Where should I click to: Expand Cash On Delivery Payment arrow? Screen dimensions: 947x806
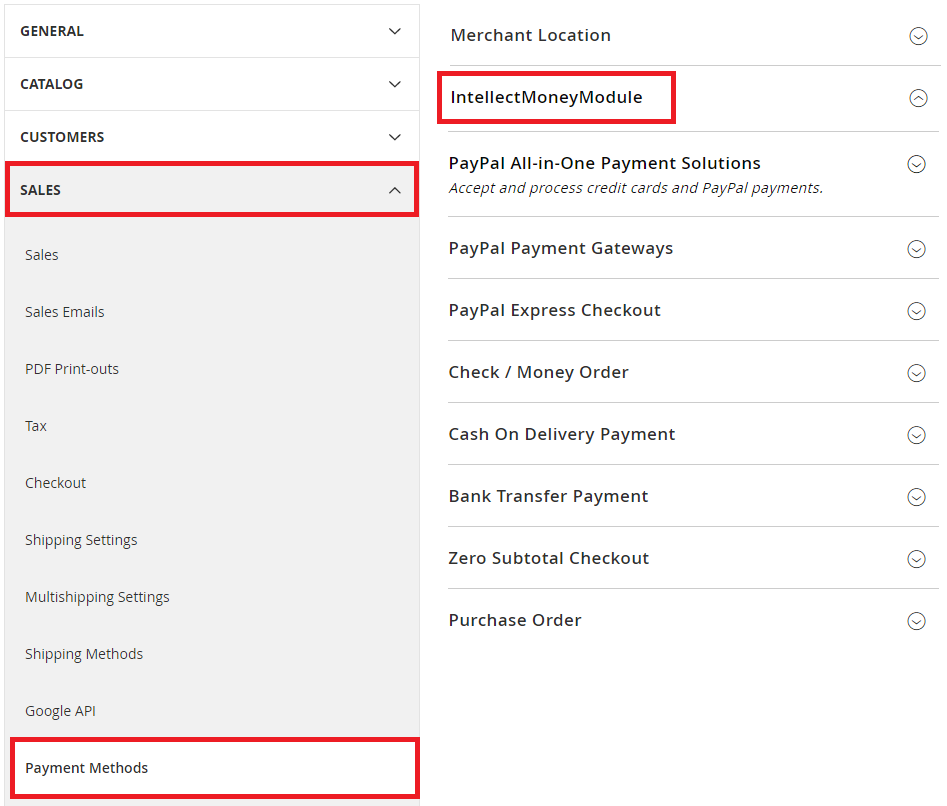coord(916,435)
